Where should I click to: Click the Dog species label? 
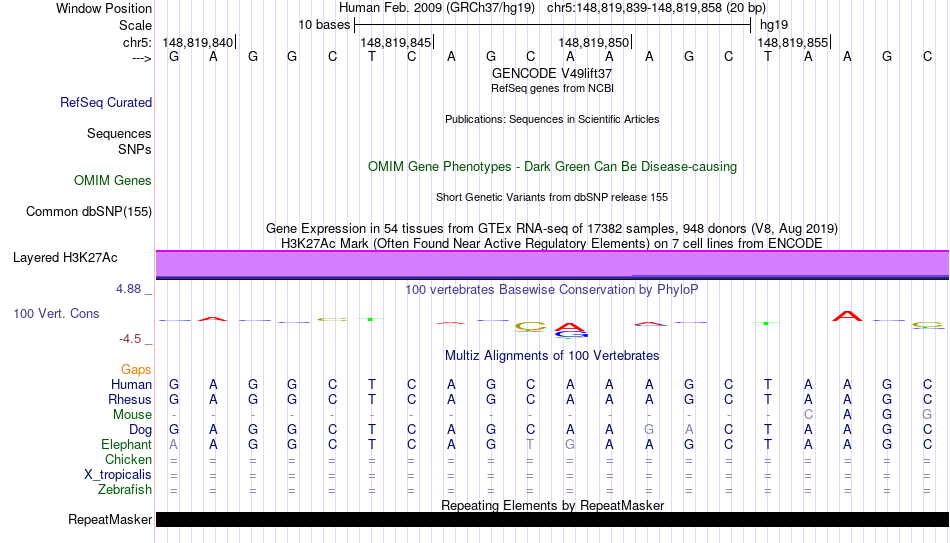point(140,430)
